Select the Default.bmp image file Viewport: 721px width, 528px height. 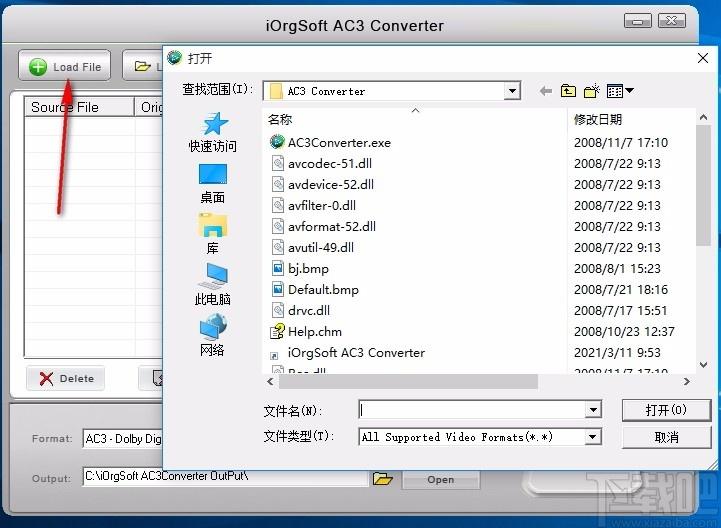click(323, 290)
